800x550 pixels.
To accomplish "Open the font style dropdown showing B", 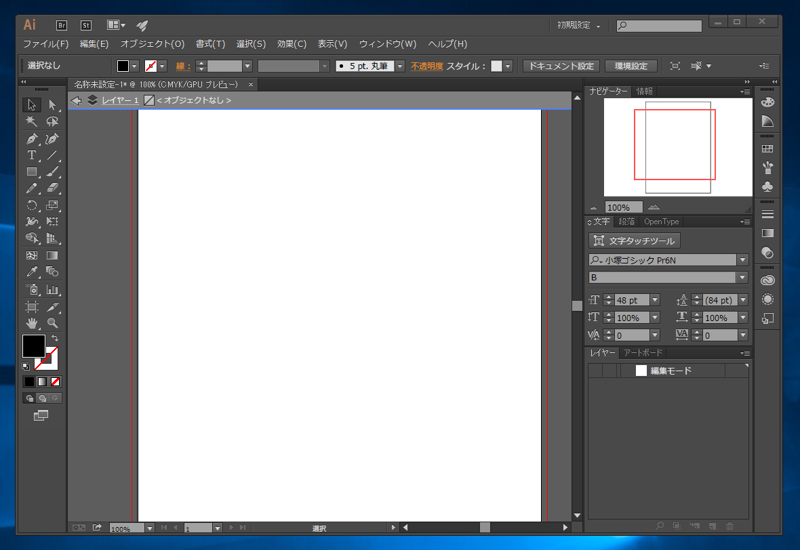I will pos(742,278).
